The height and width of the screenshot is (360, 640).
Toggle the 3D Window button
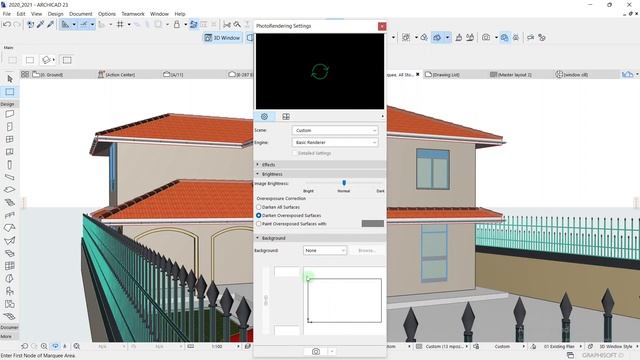pos(222,38)
